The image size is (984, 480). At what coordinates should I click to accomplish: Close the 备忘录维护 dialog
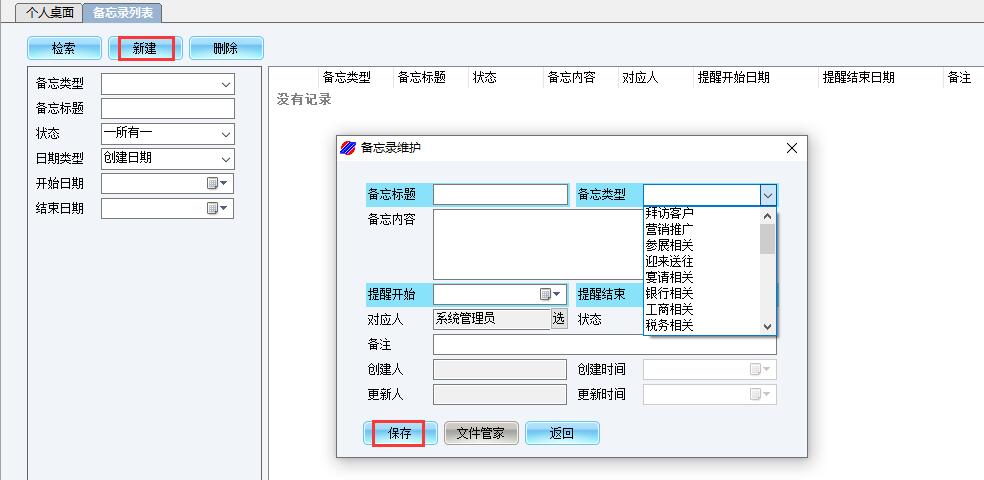point(792,148)
